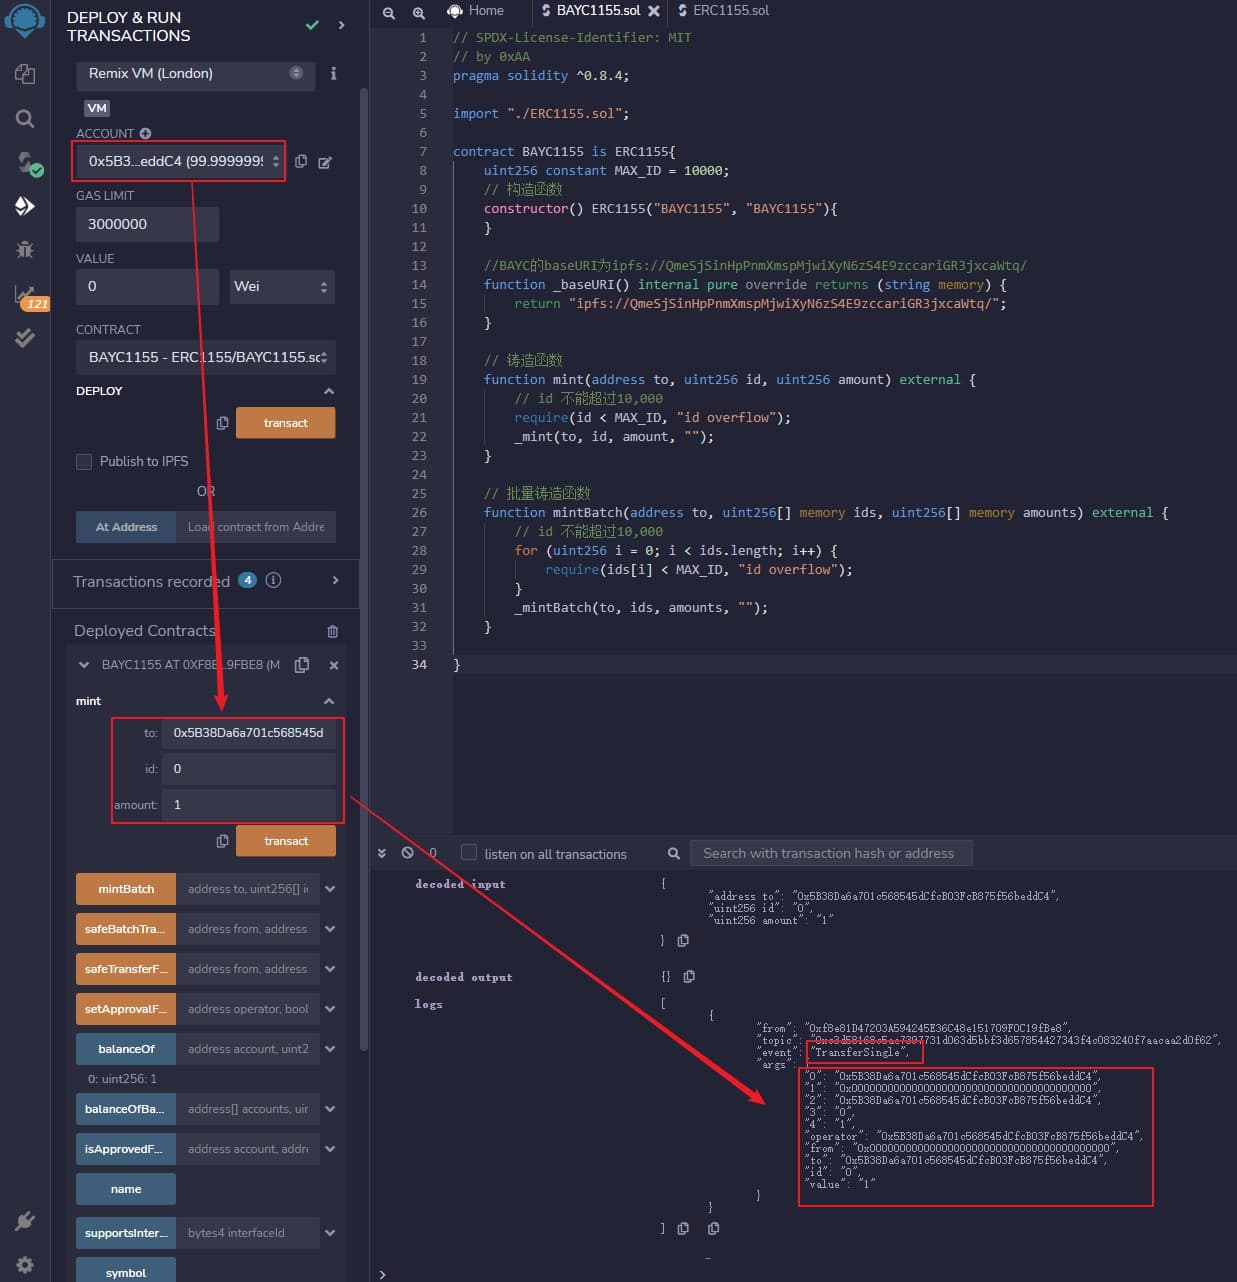Click the balanceOf function button
Image resolution: width=1237 pixels, height=1282 pixels.
click(x=126, y=1049)
